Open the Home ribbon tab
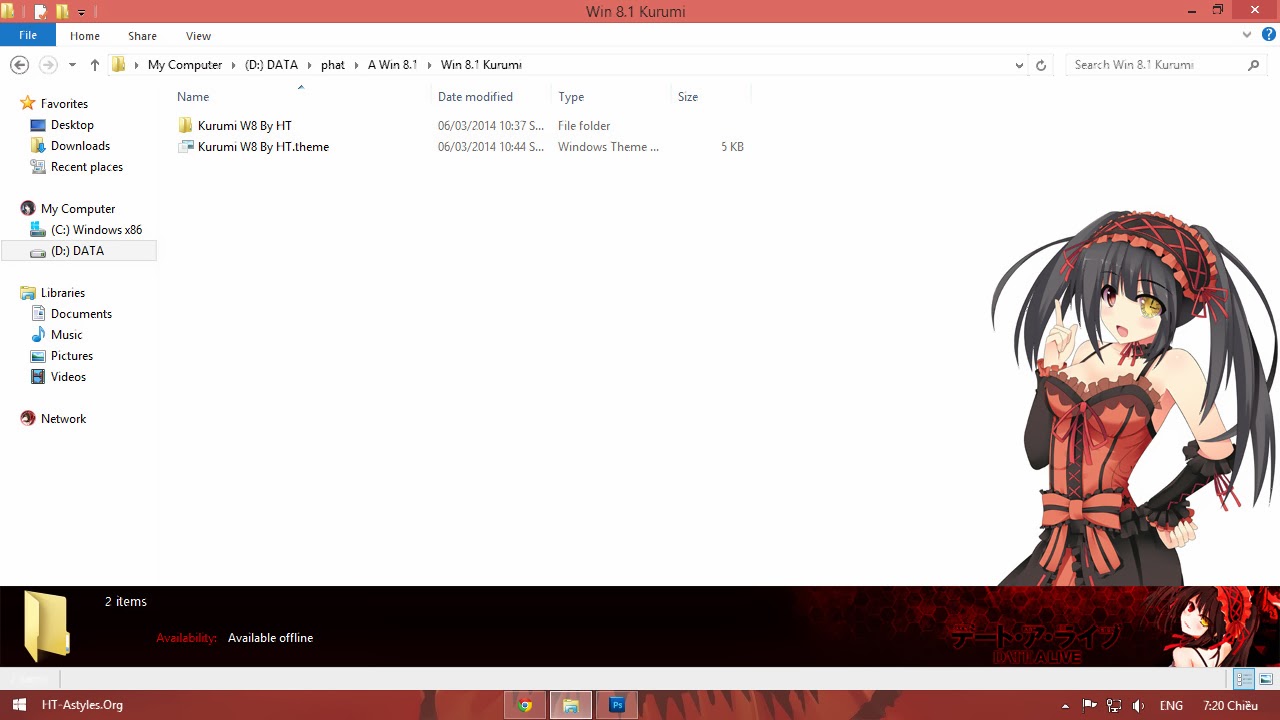The image size is (1280, 720). click(85, 36)
